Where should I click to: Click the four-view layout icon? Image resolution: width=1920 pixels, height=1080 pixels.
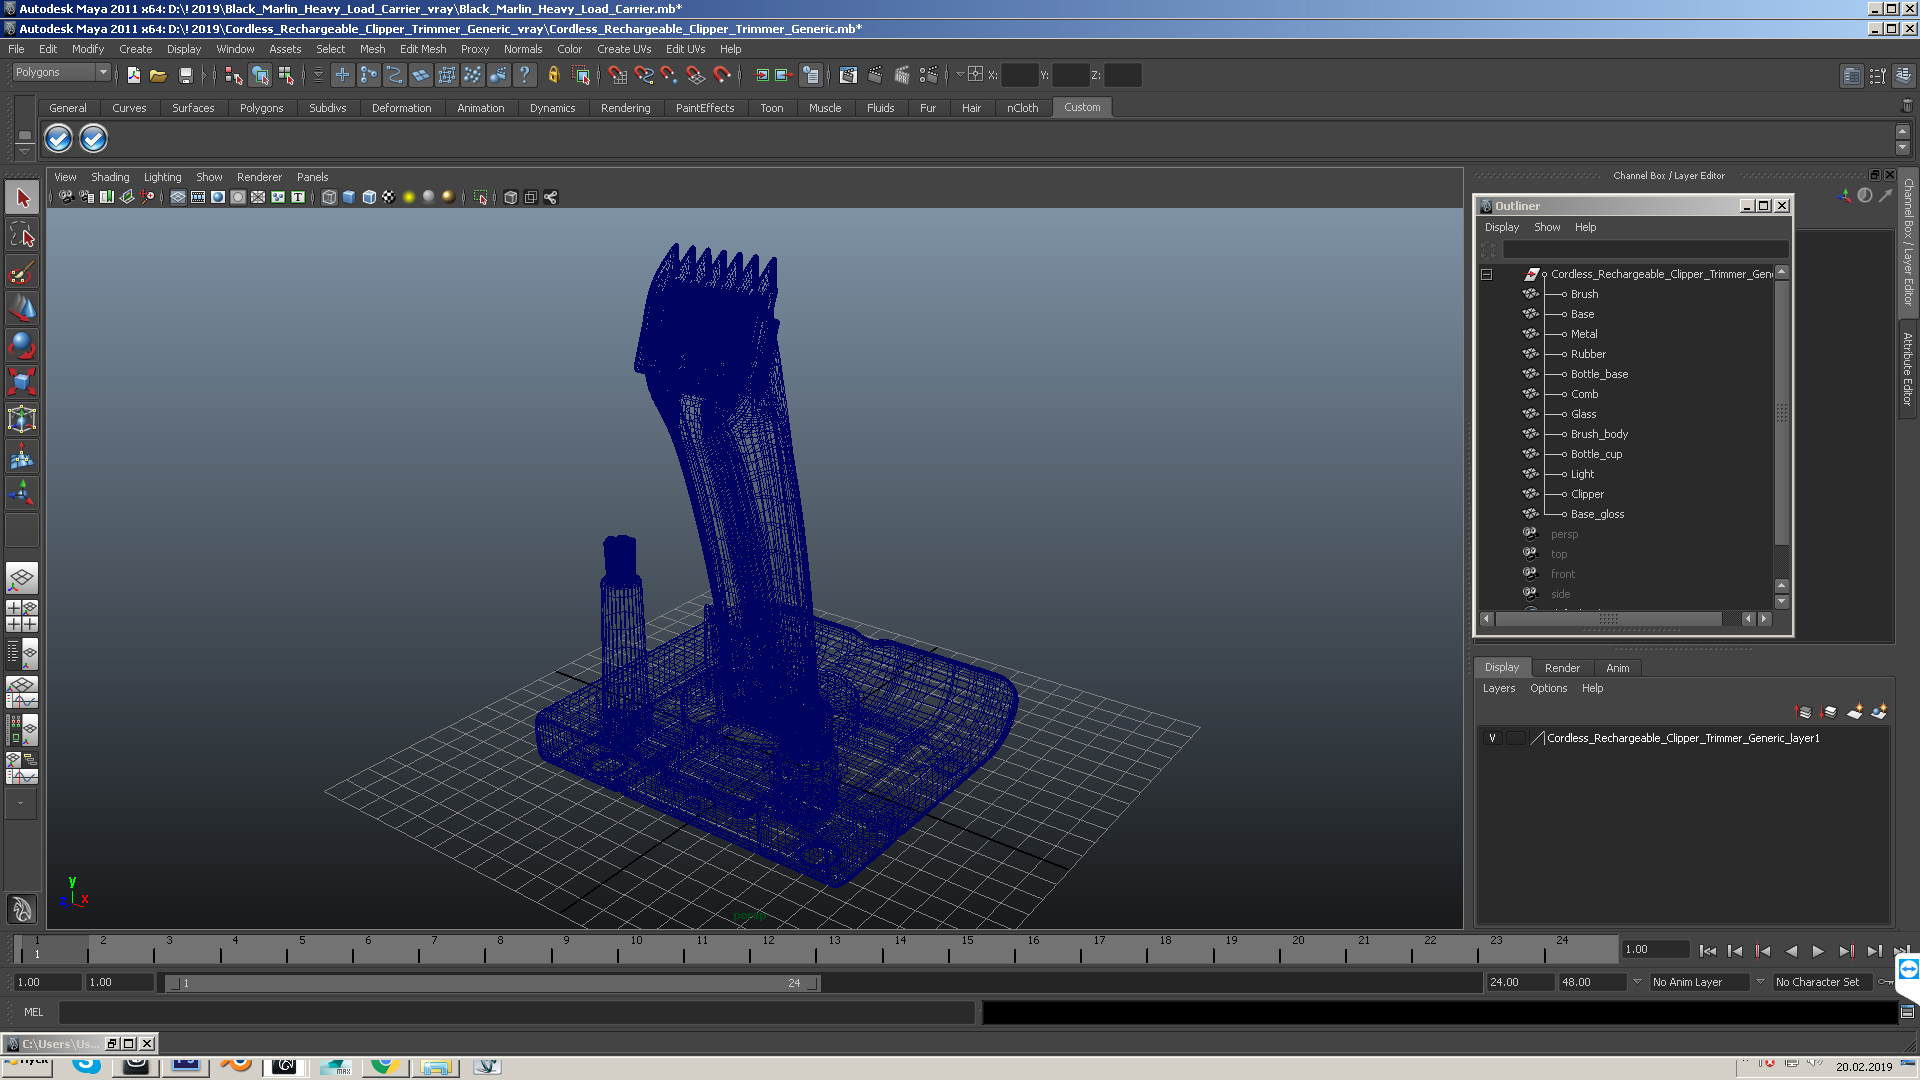click(x=22, y=616)
